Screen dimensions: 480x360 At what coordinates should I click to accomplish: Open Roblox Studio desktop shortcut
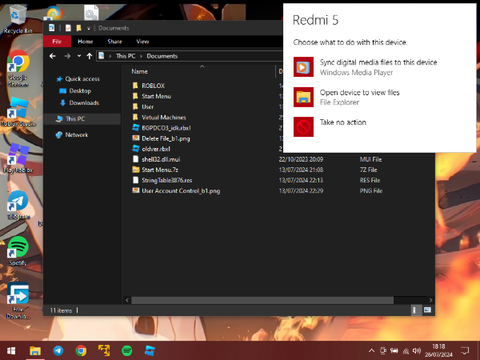[x=18, y=112]
